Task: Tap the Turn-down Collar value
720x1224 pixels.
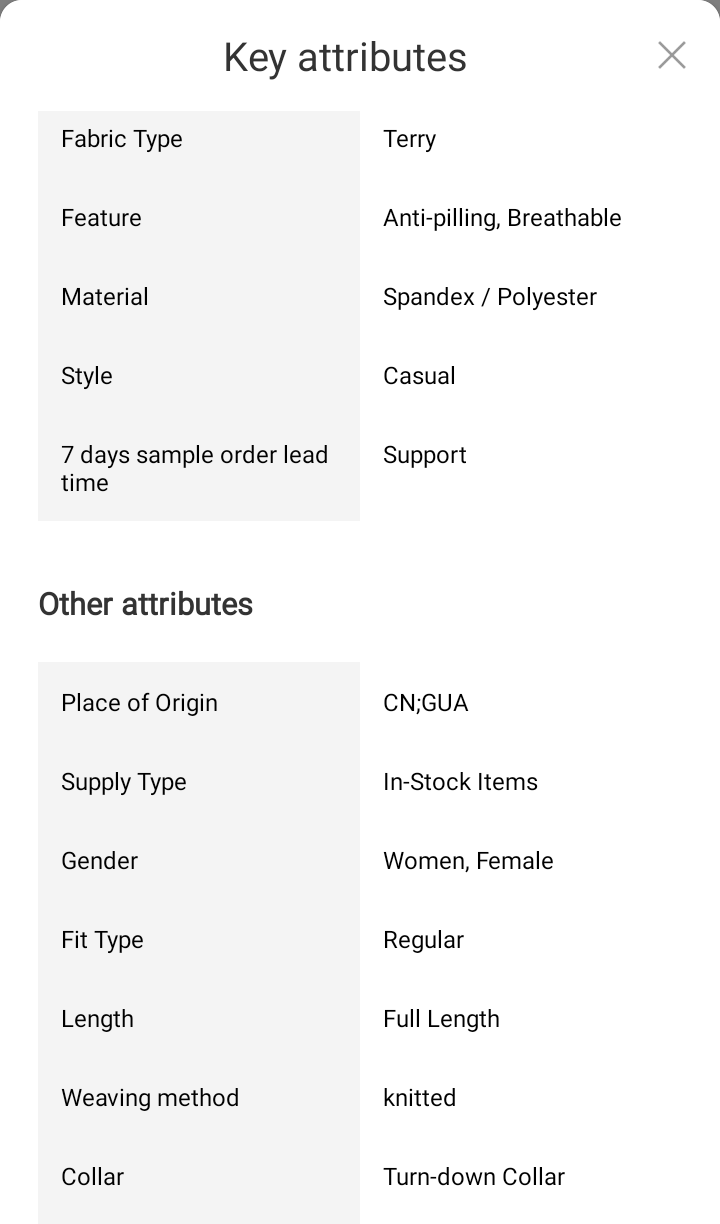Action: [x=474, y=1177]
